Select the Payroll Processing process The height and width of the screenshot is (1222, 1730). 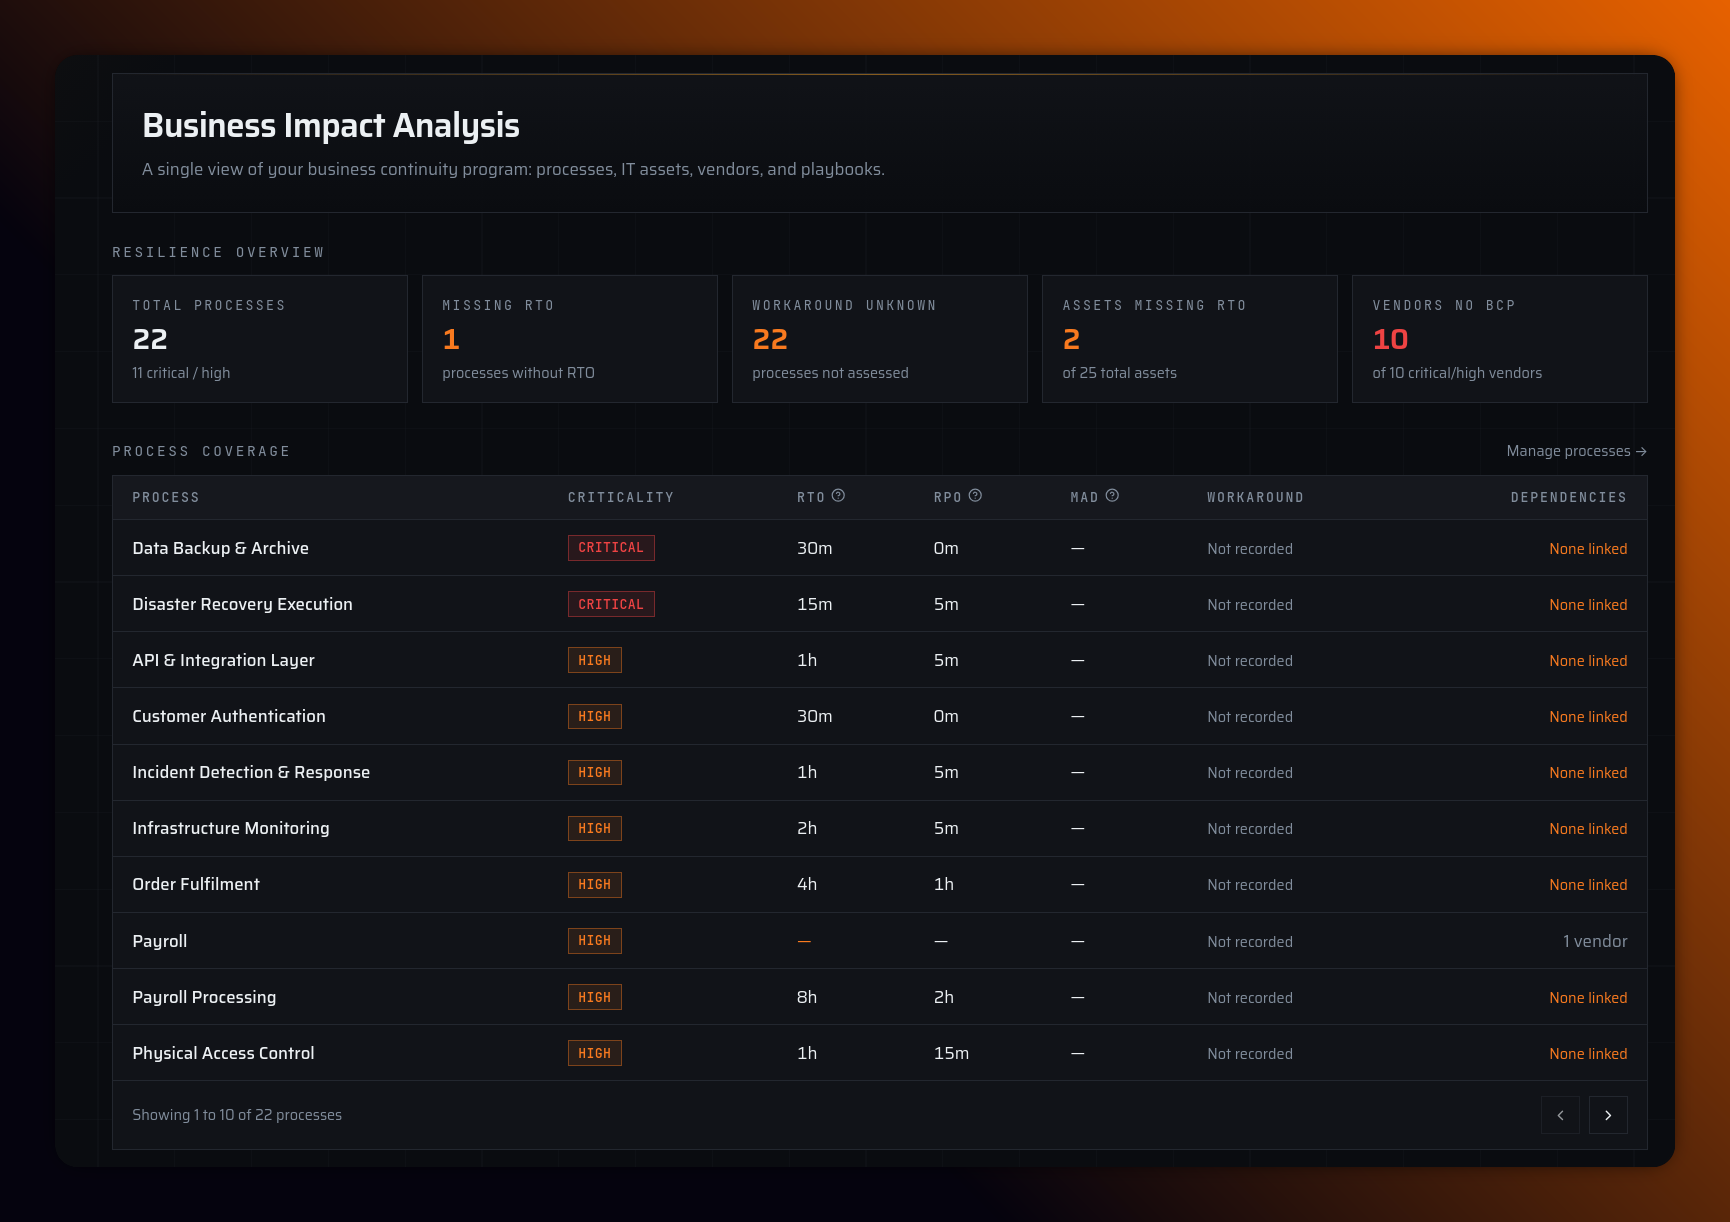click(x=204, y=997)
